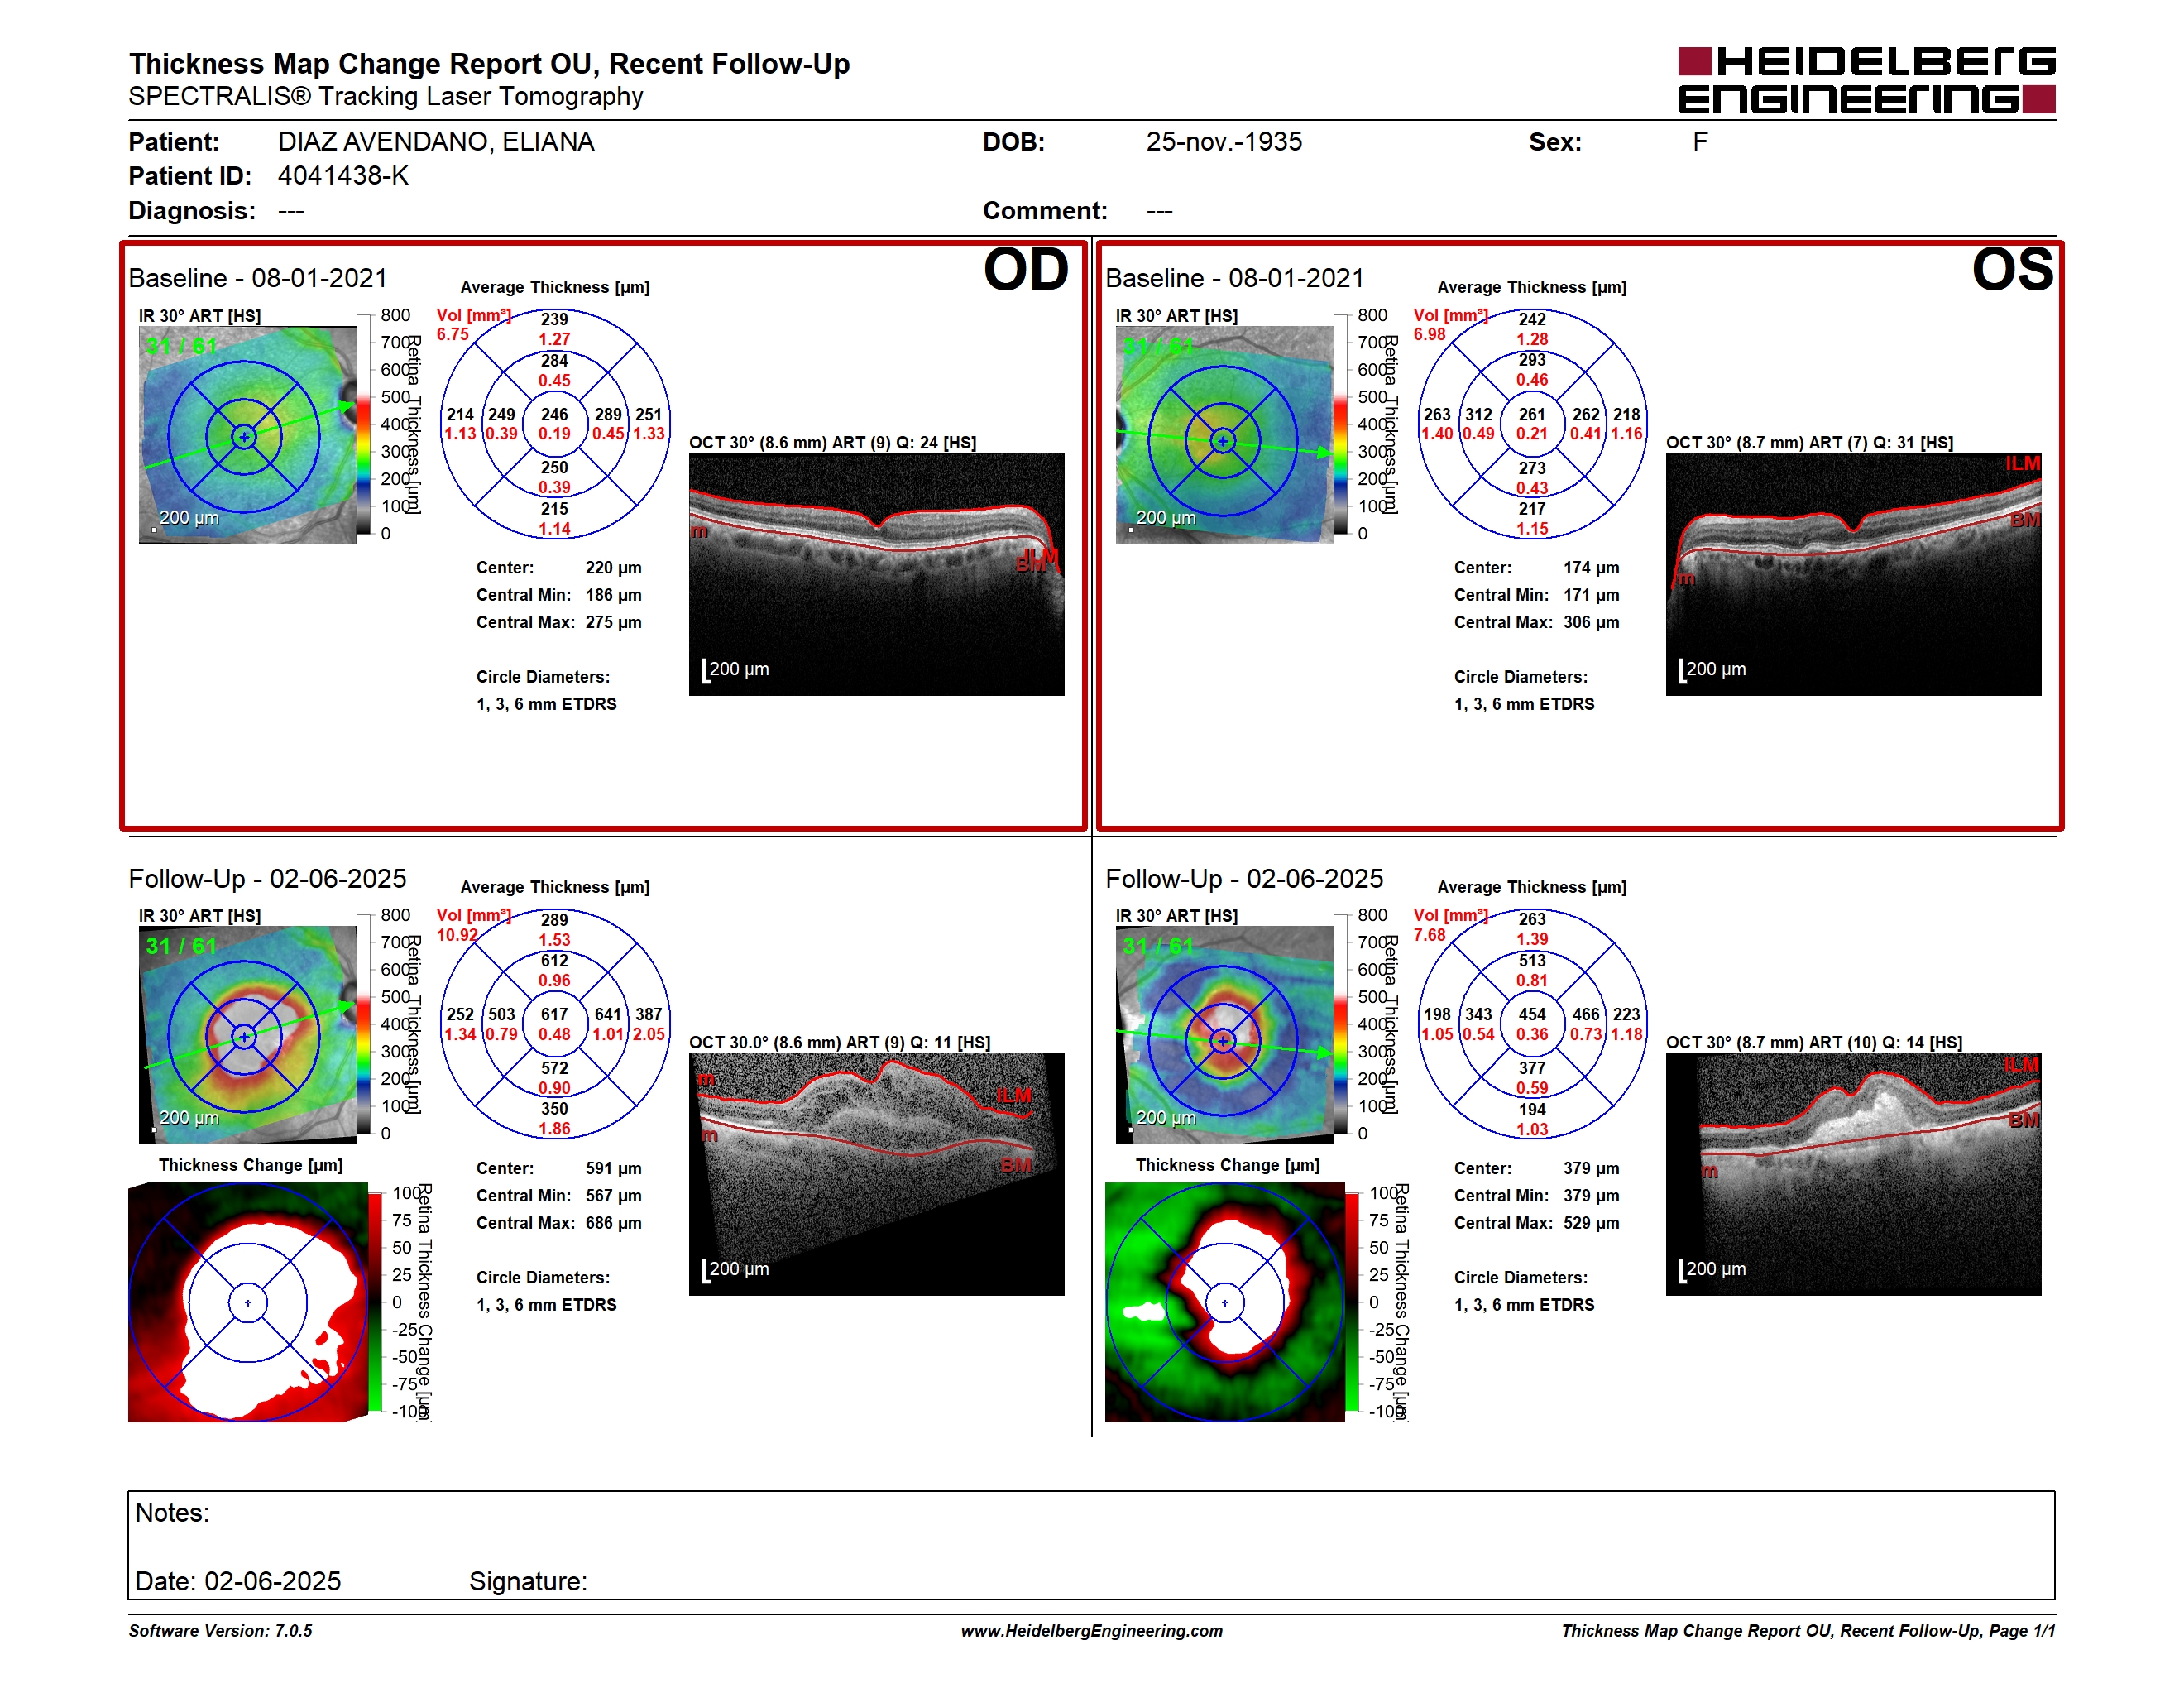Screen dimensions: 2184x1688
Task: Open the OD baseline IR fundus thickness map
Action: 248,435
